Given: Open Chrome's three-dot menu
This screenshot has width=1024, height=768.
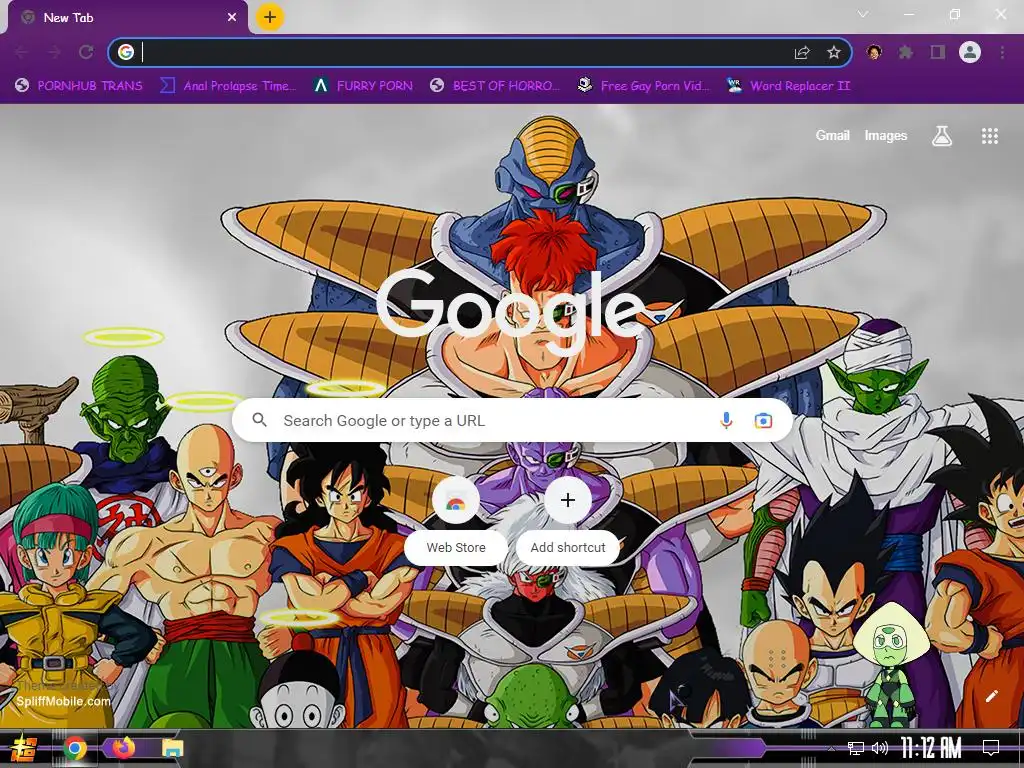Looking at the screenshot, I should [x=1002, y=52].
